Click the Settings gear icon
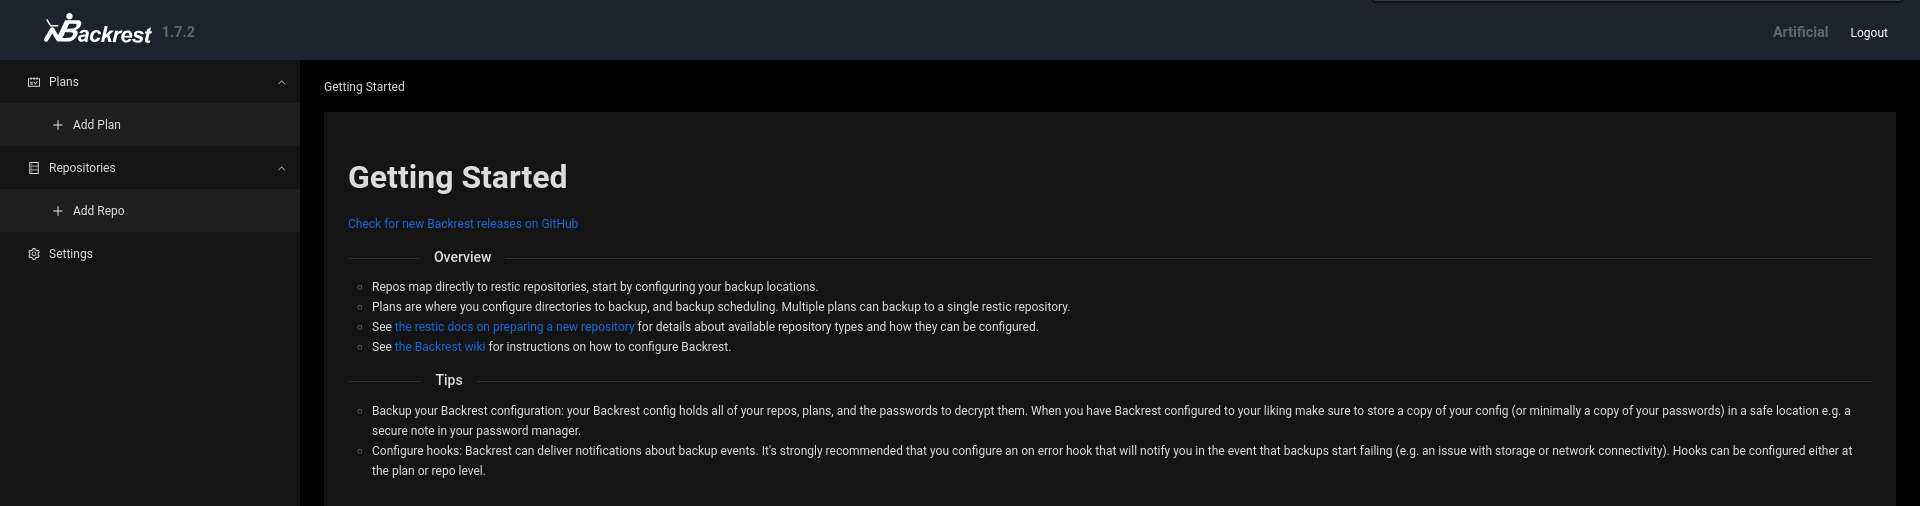The width and height of the screenshot is (1920, 506). (x=34, y=254)
